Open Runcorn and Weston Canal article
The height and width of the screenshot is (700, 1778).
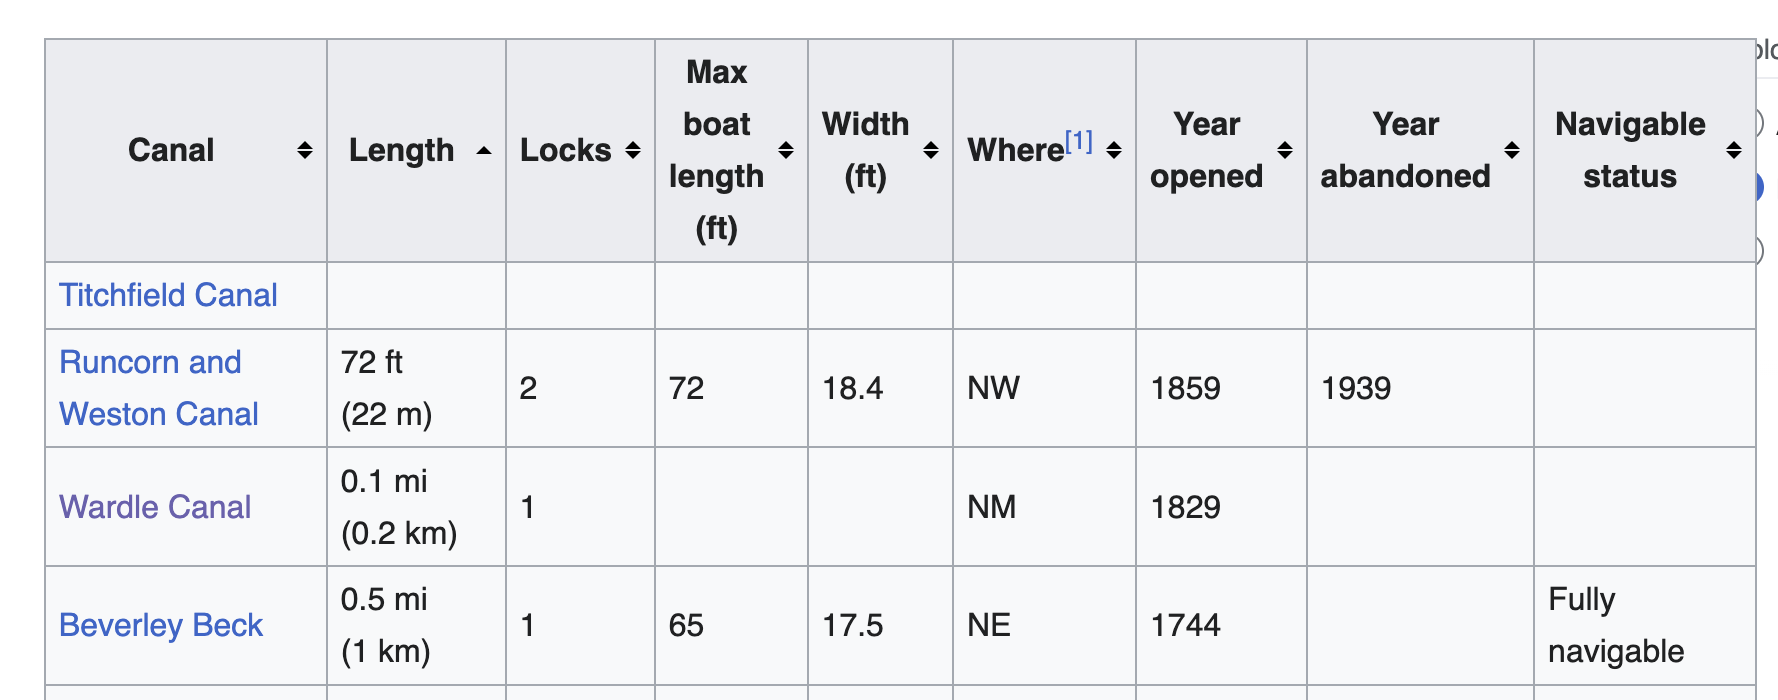159,388
